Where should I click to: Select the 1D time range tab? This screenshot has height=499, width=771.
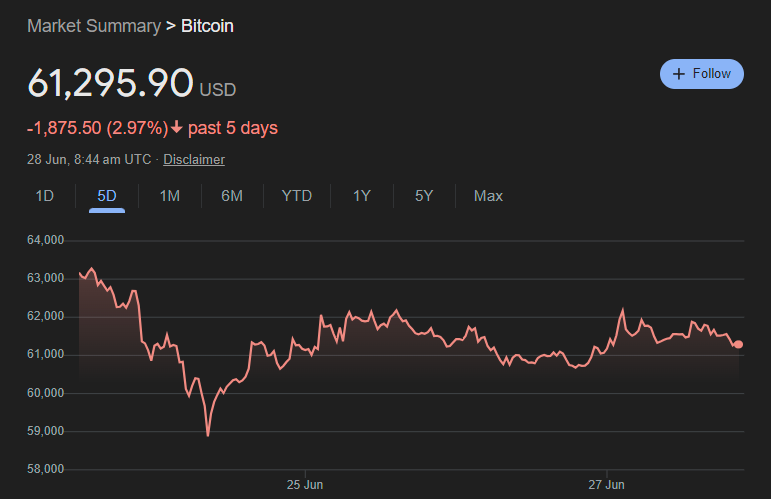pyautogui.click(x=44, y=196)
